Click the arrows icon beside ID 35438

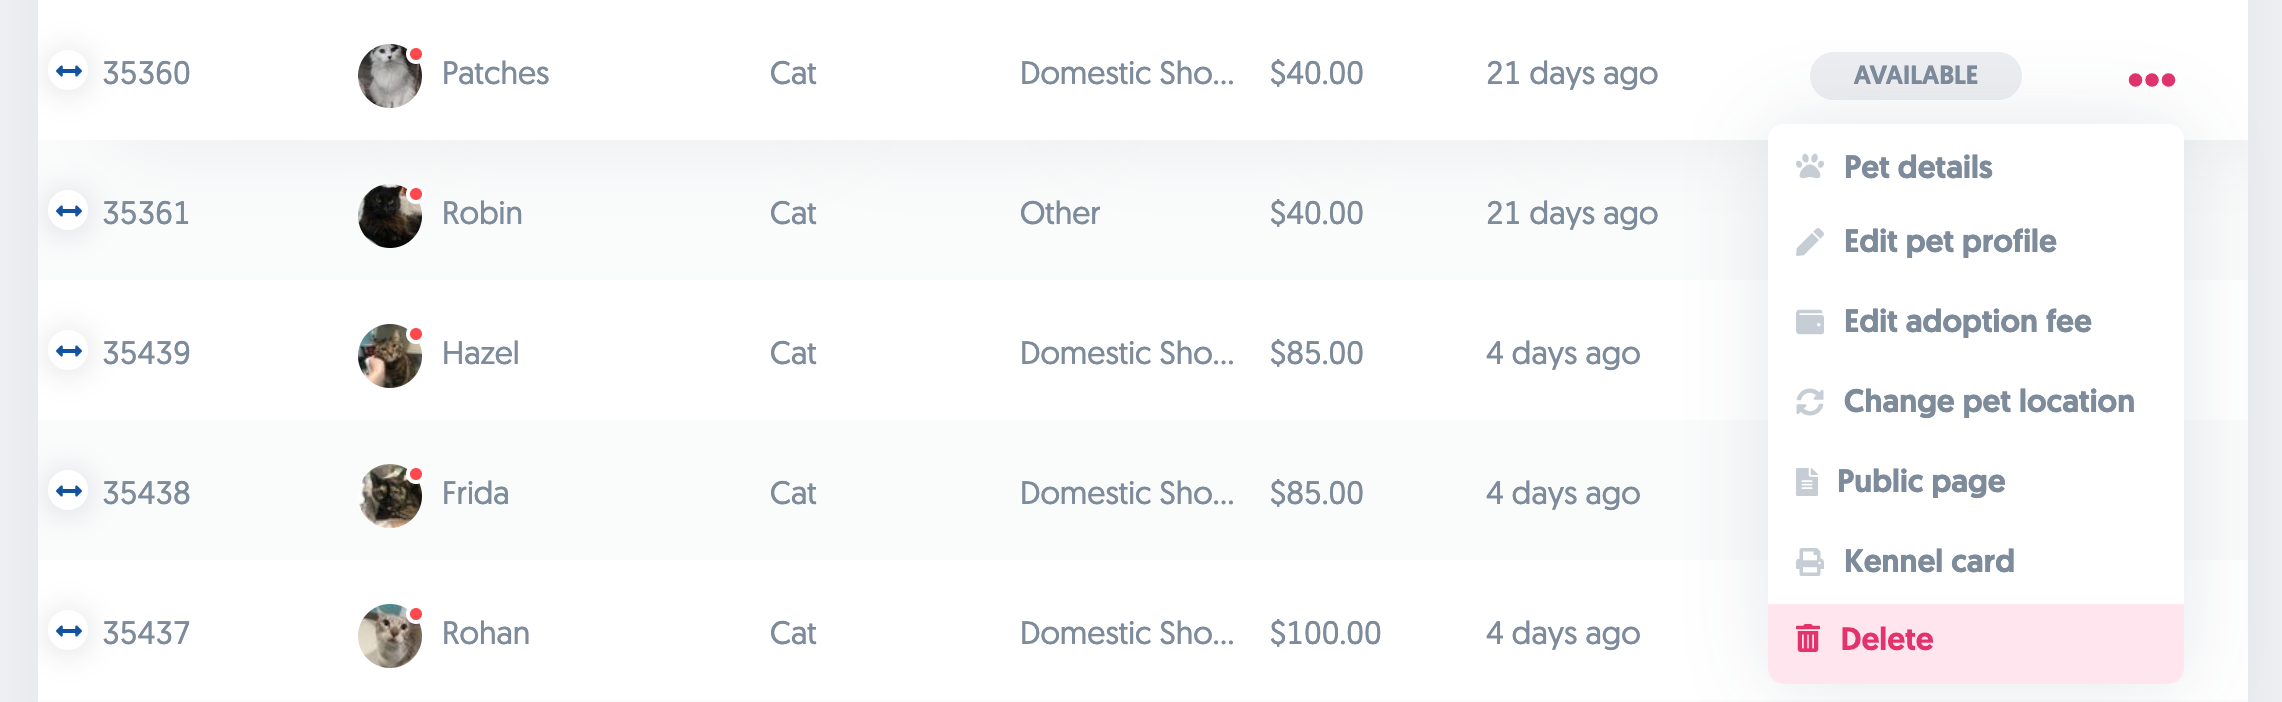pos(69,491)
